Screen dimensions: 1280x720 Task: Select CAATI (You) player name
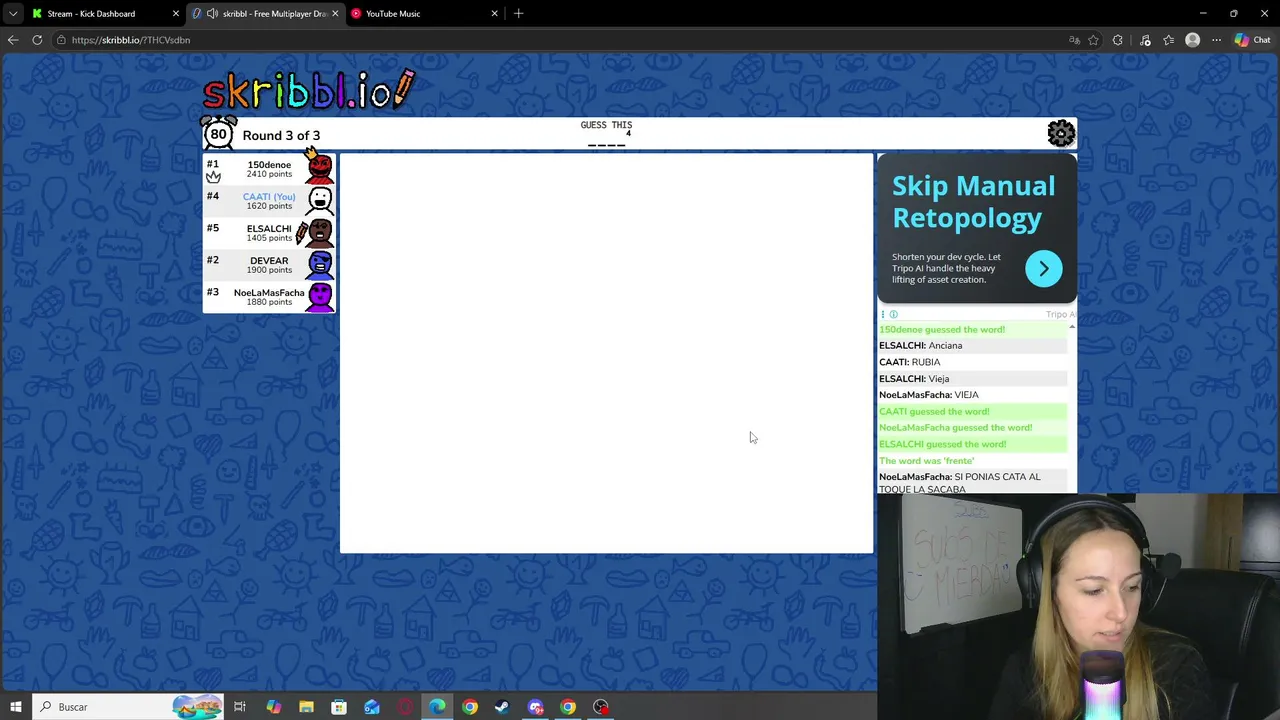(269, 197)
